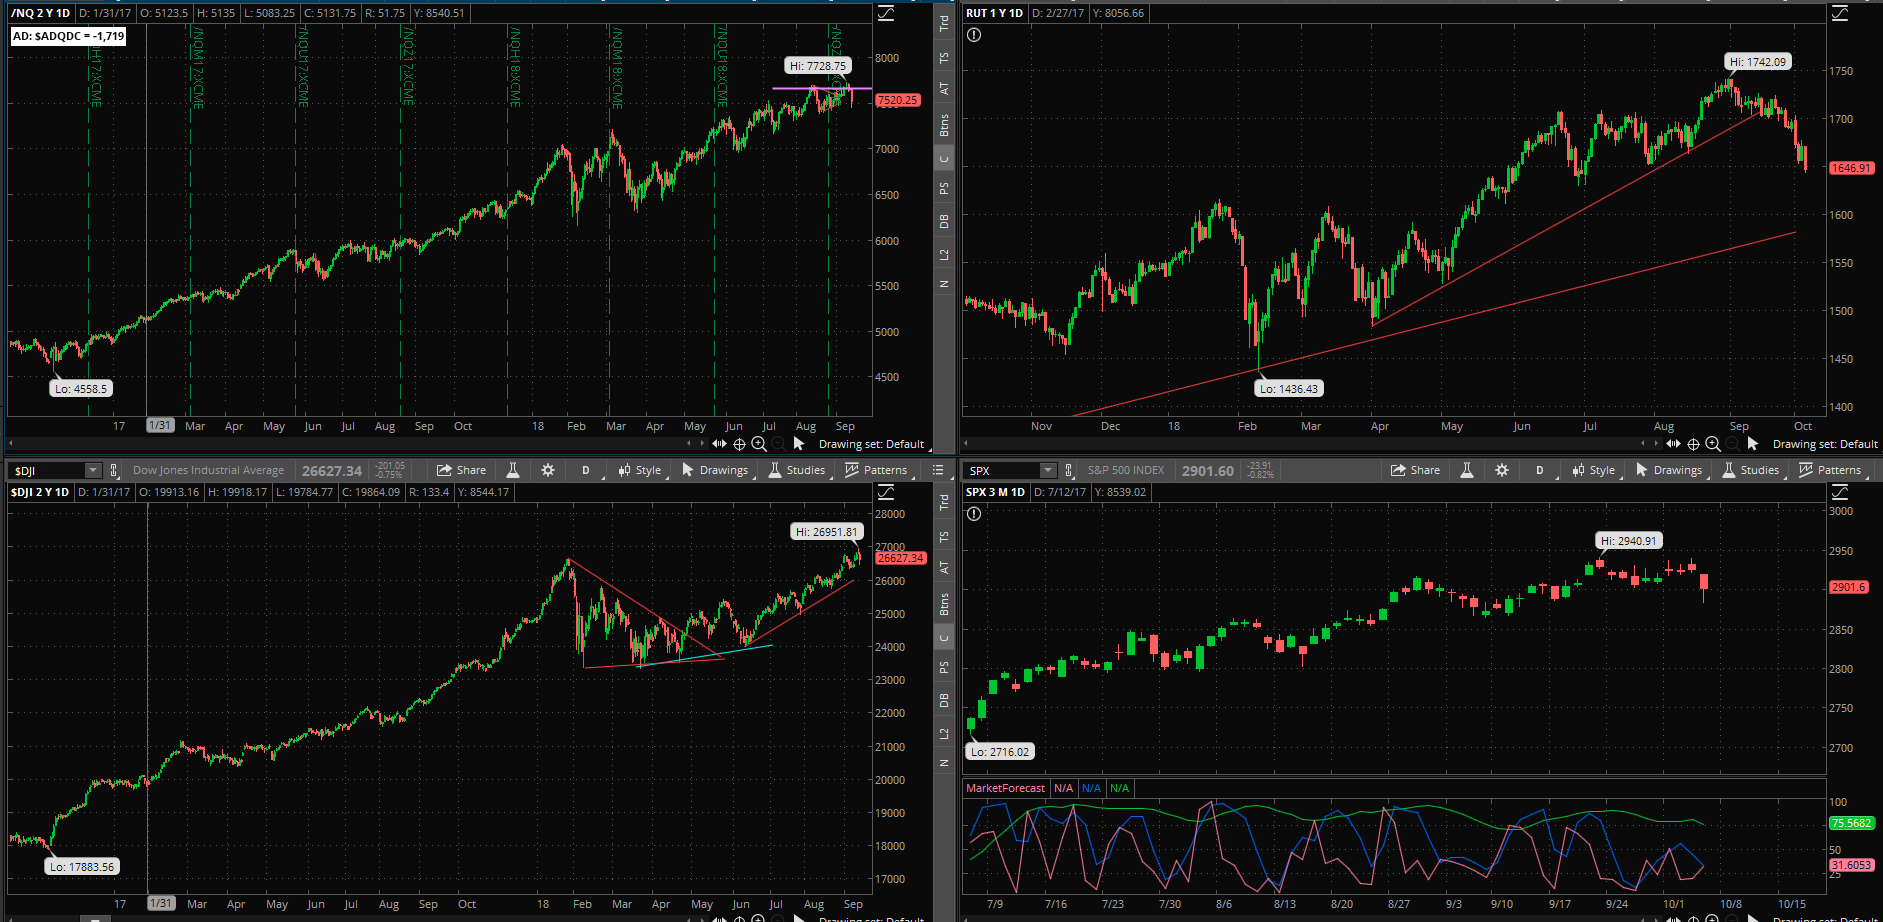
Task: Click the crosshair pan icon under the /NQ chart
Action: [739, 444]
